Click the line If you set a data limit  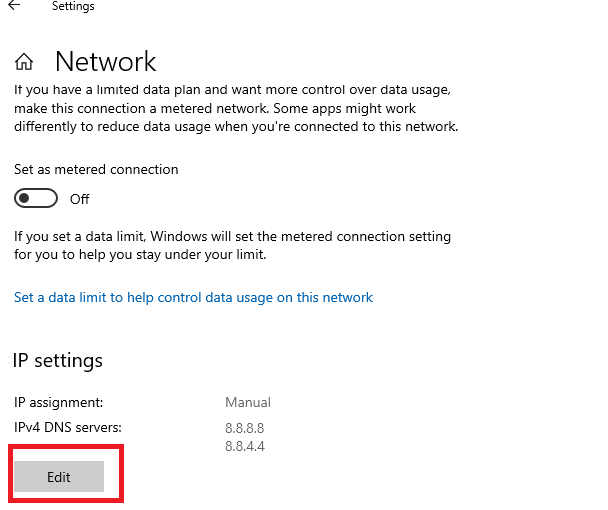[232, 236]
